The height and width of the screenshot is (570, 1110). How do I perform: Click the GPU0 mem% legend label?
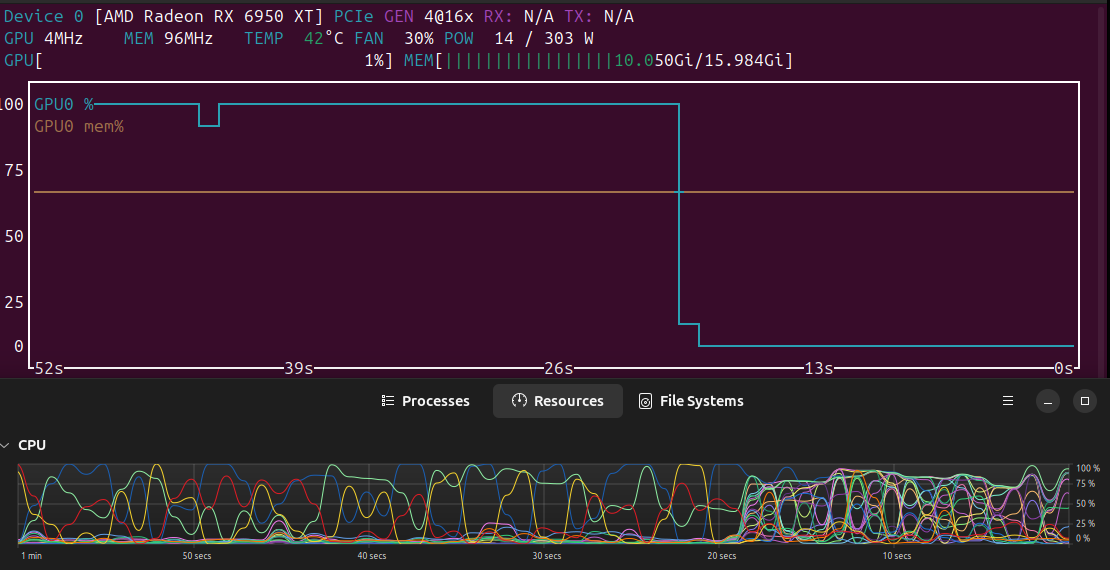coord(79,127)
